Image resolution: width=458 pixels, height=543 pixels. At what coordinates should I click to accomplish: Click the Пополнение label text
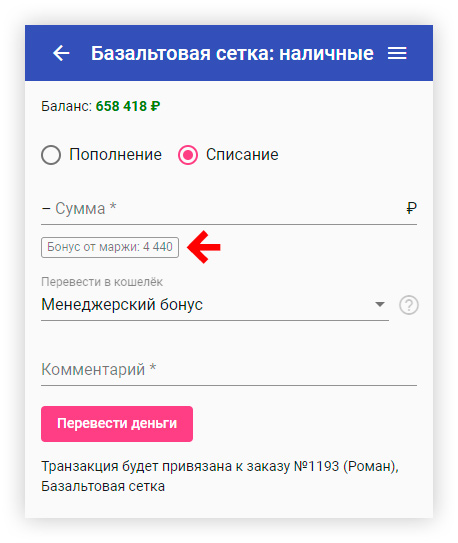coord(115,154)
